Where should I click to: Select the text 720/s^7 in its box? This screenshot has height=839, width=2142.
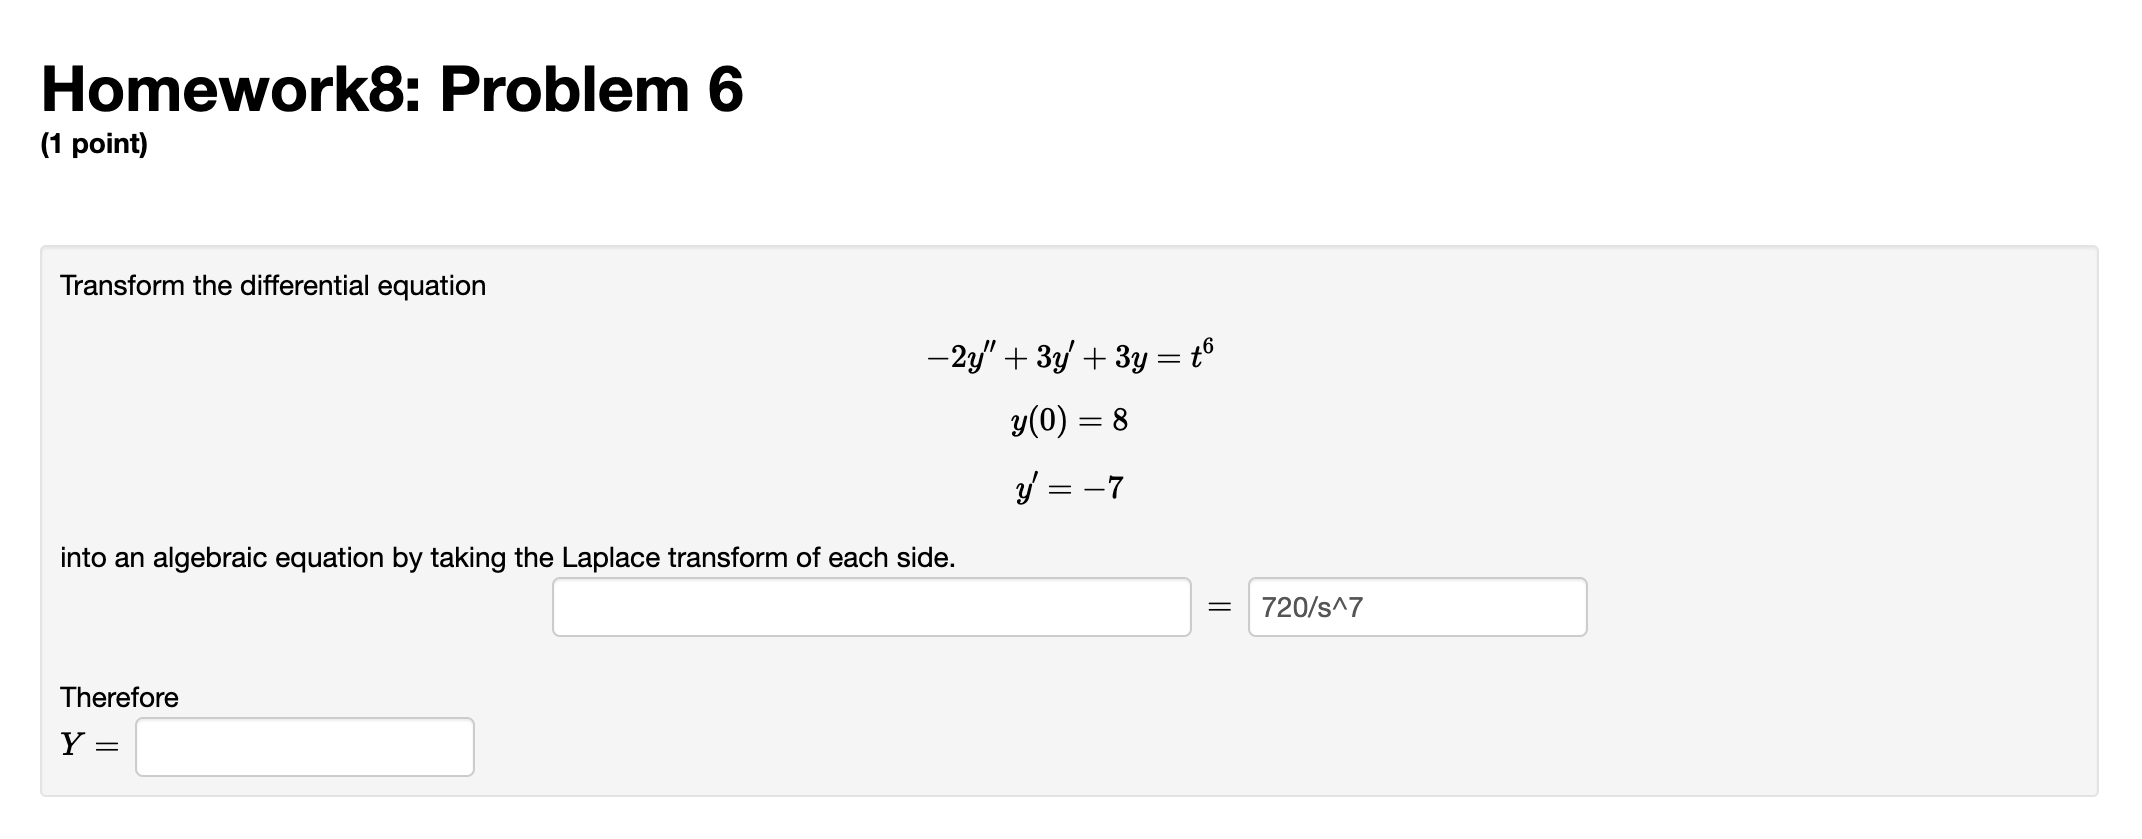coord(1310,606)
